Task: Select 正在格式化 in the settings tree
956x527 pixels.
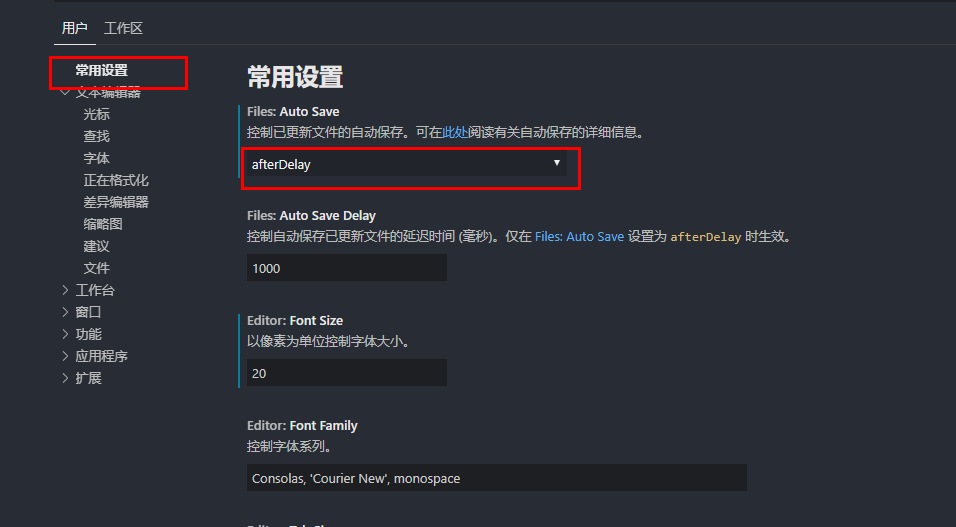Action: (116, 180)
